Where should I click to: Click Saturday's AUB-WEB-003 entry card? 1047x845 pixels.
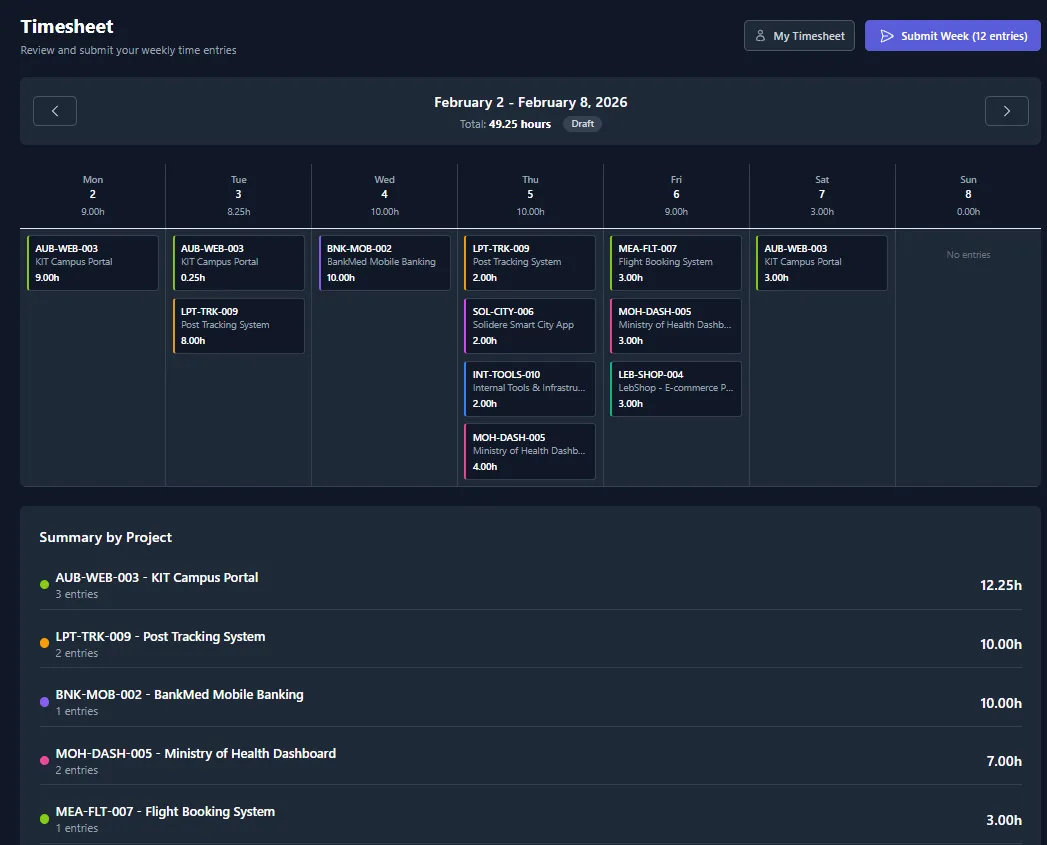821,262
